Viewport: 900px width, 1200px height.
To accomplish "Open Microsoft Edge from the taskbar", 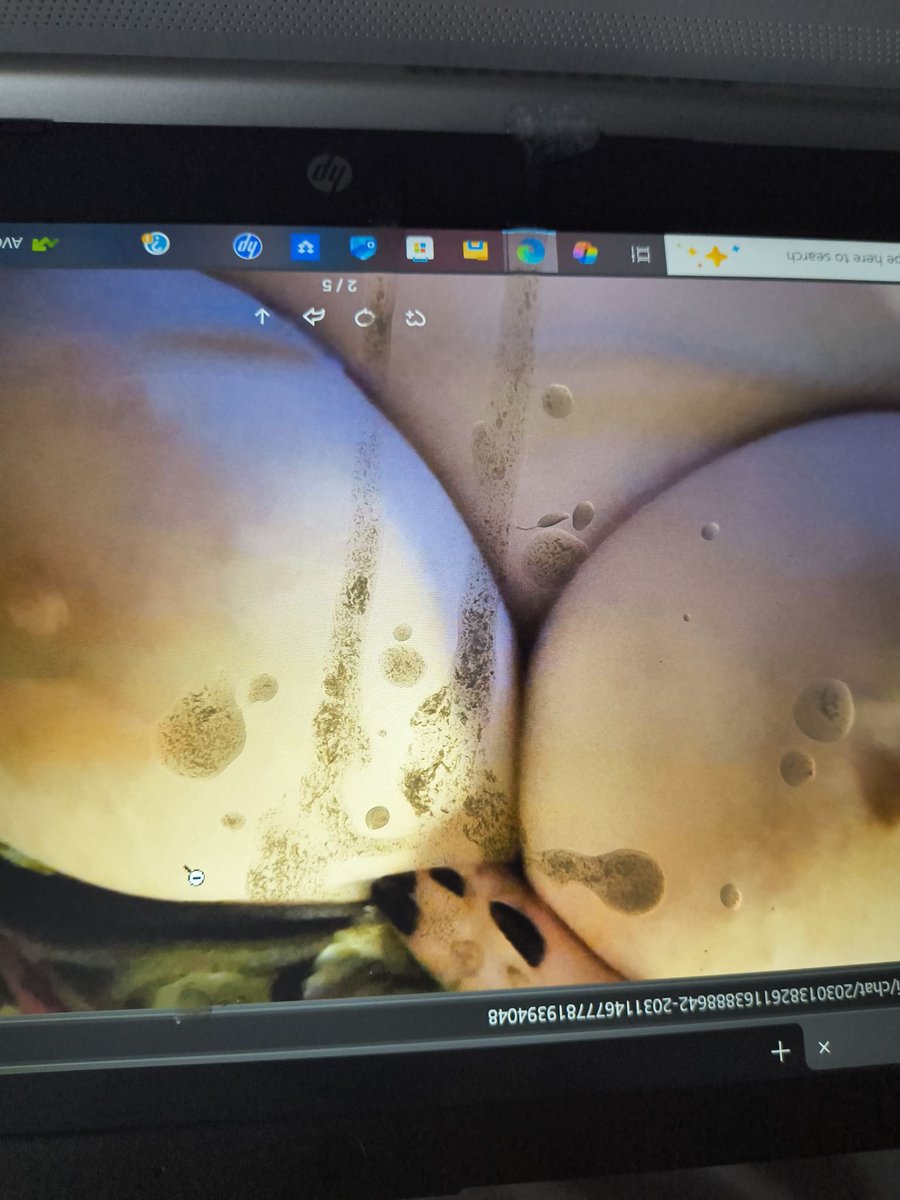I will tap(531, 252).
